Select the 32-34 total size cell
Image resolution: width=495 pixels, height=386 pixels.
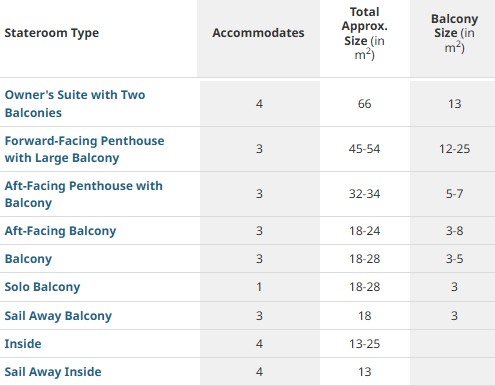365,194
